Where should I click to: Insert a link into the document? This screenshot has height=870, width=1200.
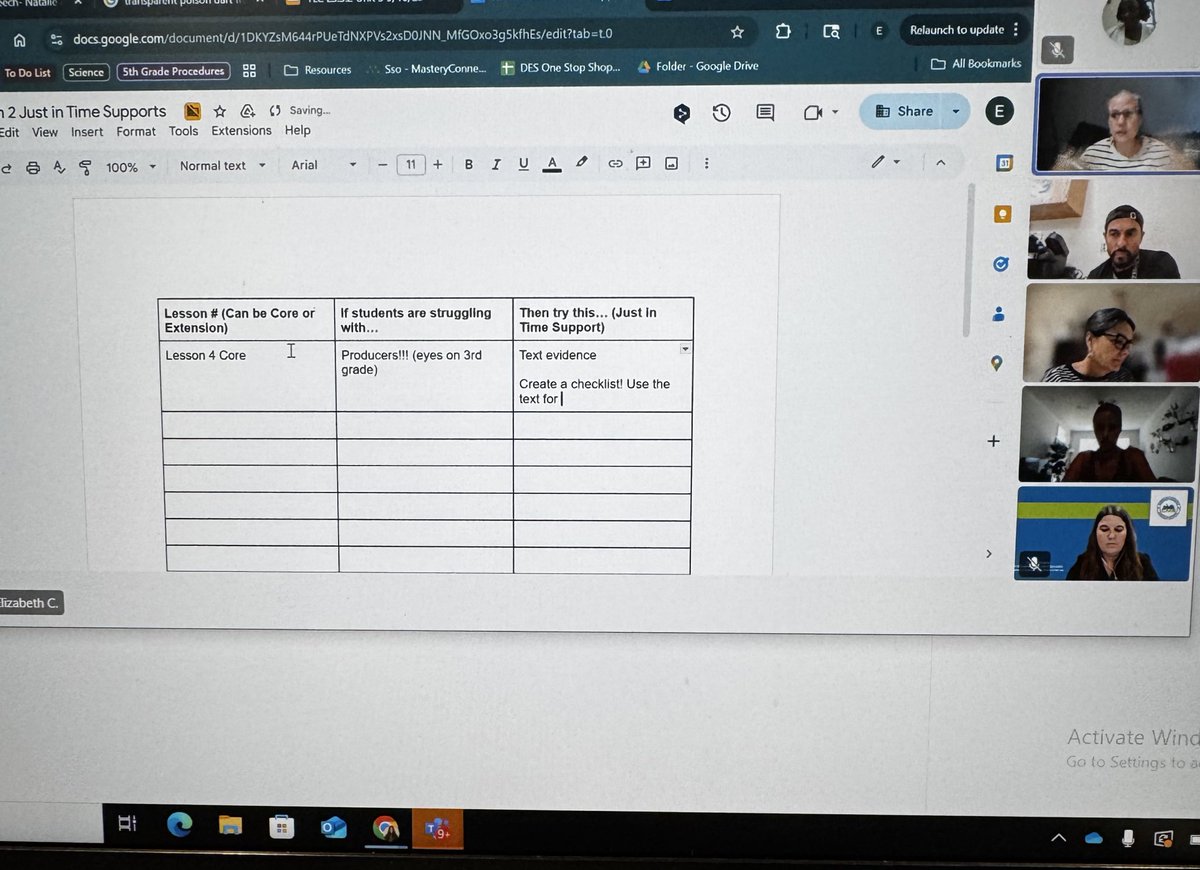click(616, 164)
